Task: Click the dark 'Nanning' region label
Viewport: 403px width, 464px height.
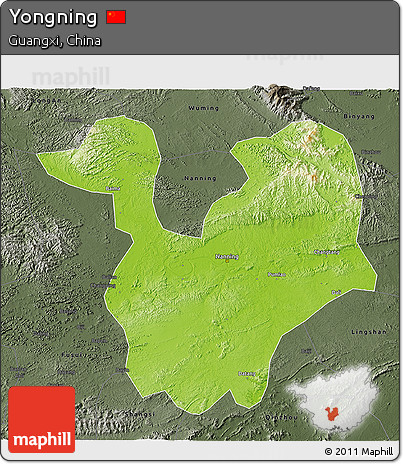Action: 200,178
